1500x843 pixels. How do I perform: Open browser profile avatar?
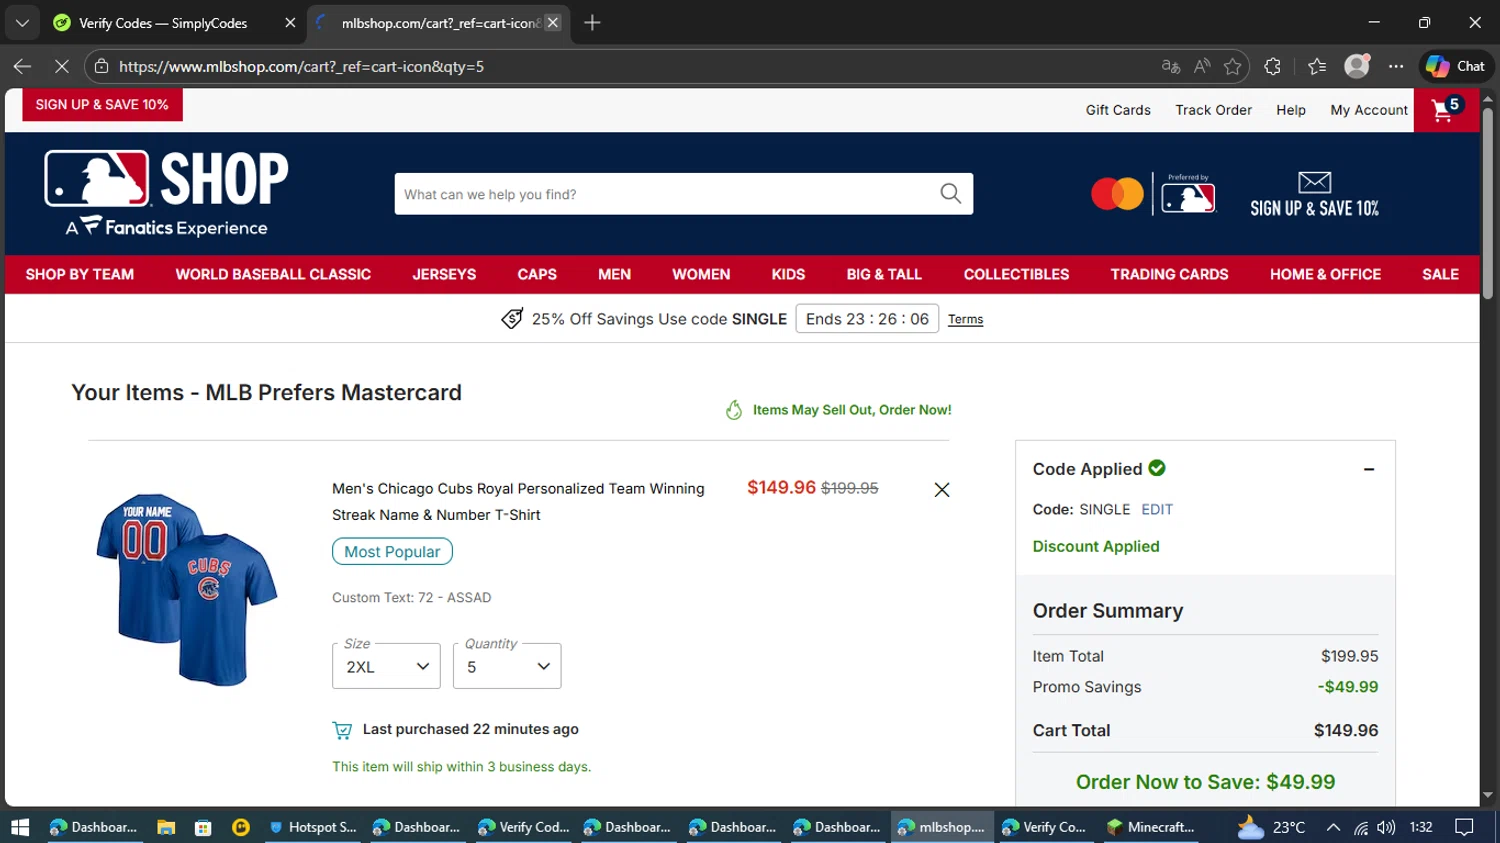(x=1357, y=66)
